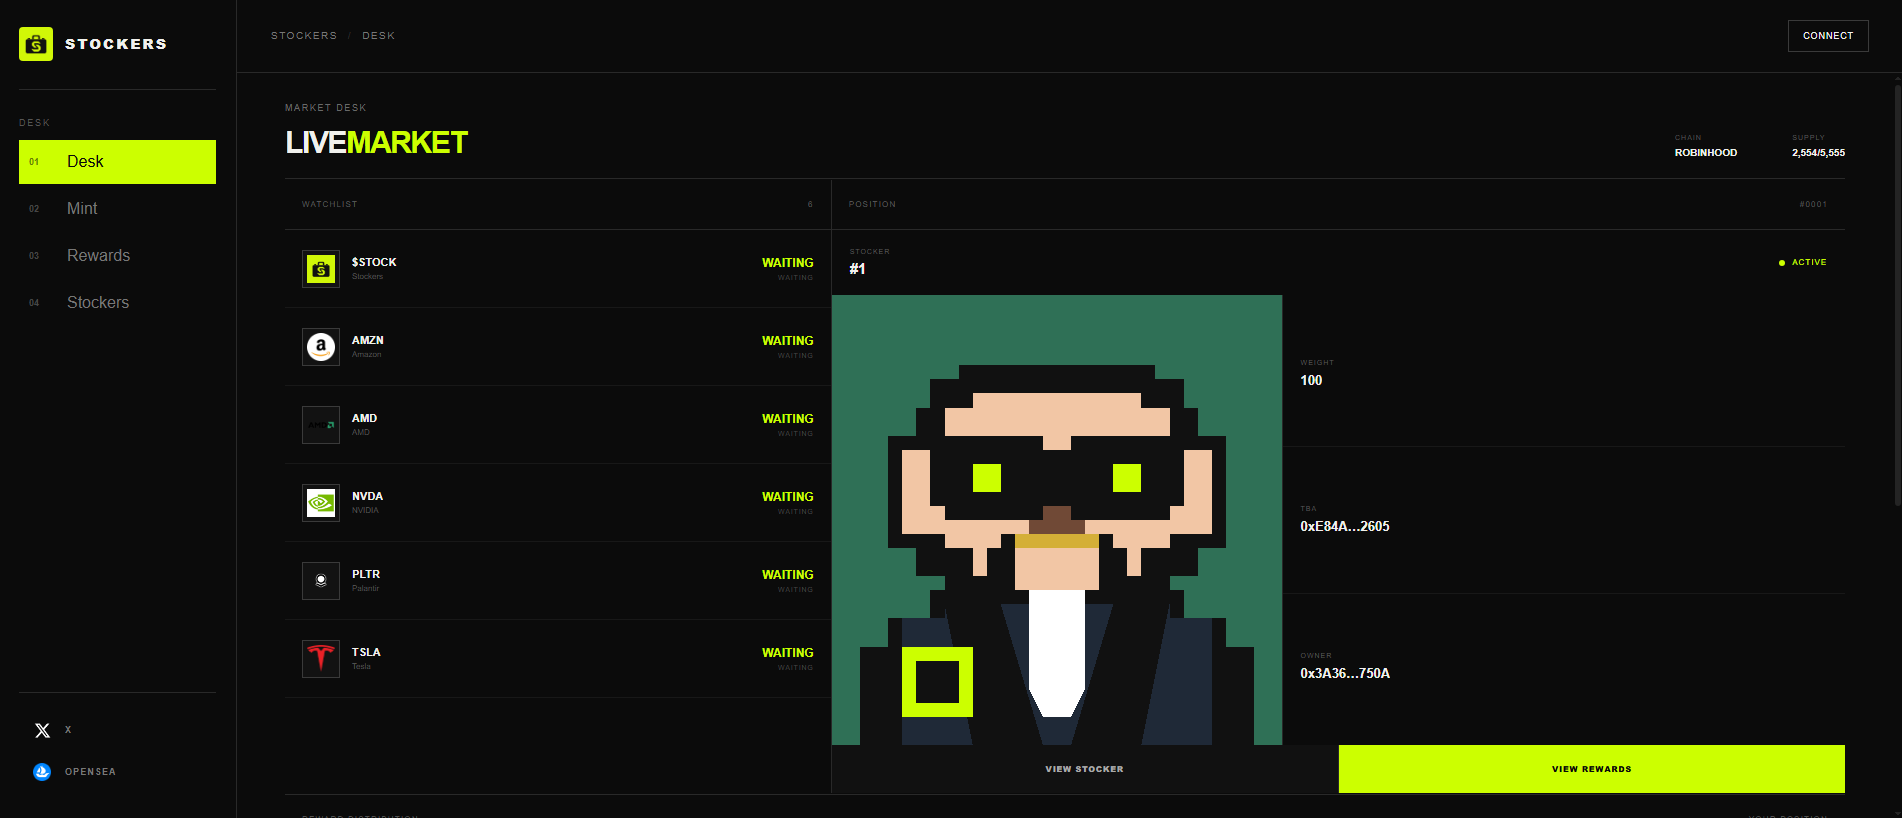
Task: Click the View Rewards button
Action: point(1592,769)
